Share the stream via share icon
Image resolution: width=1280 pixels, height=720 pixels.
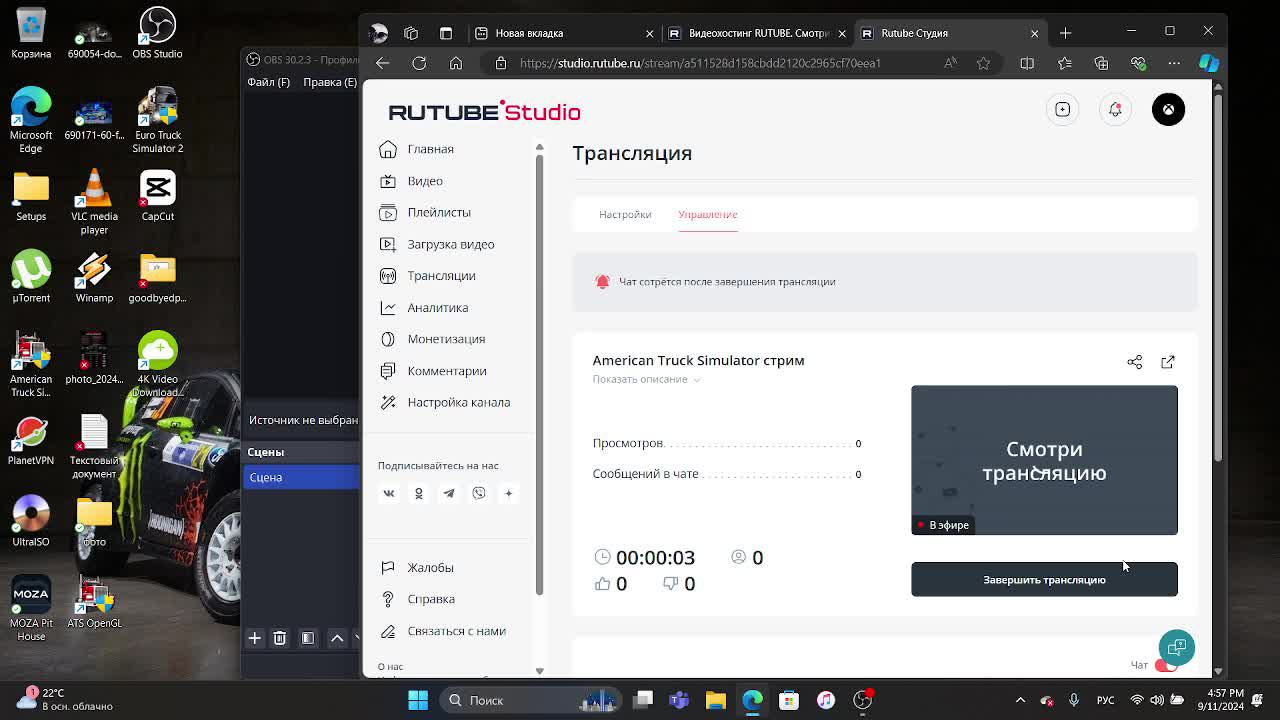click(x=1134, y=362)
